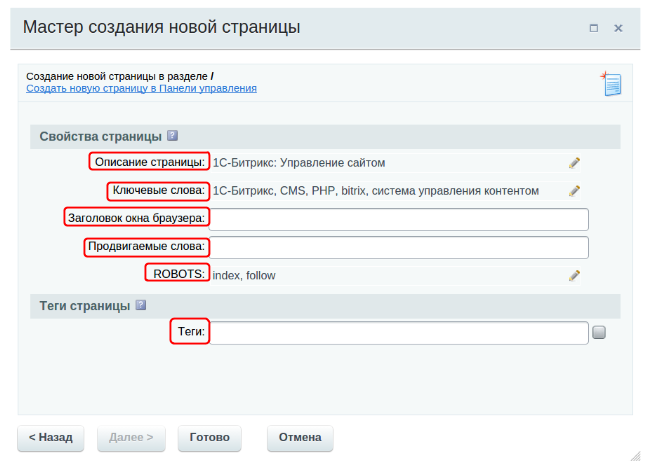Click the Заголовок окна браузера input field
This screenshot has width=647, height=464.
[398, 219]
